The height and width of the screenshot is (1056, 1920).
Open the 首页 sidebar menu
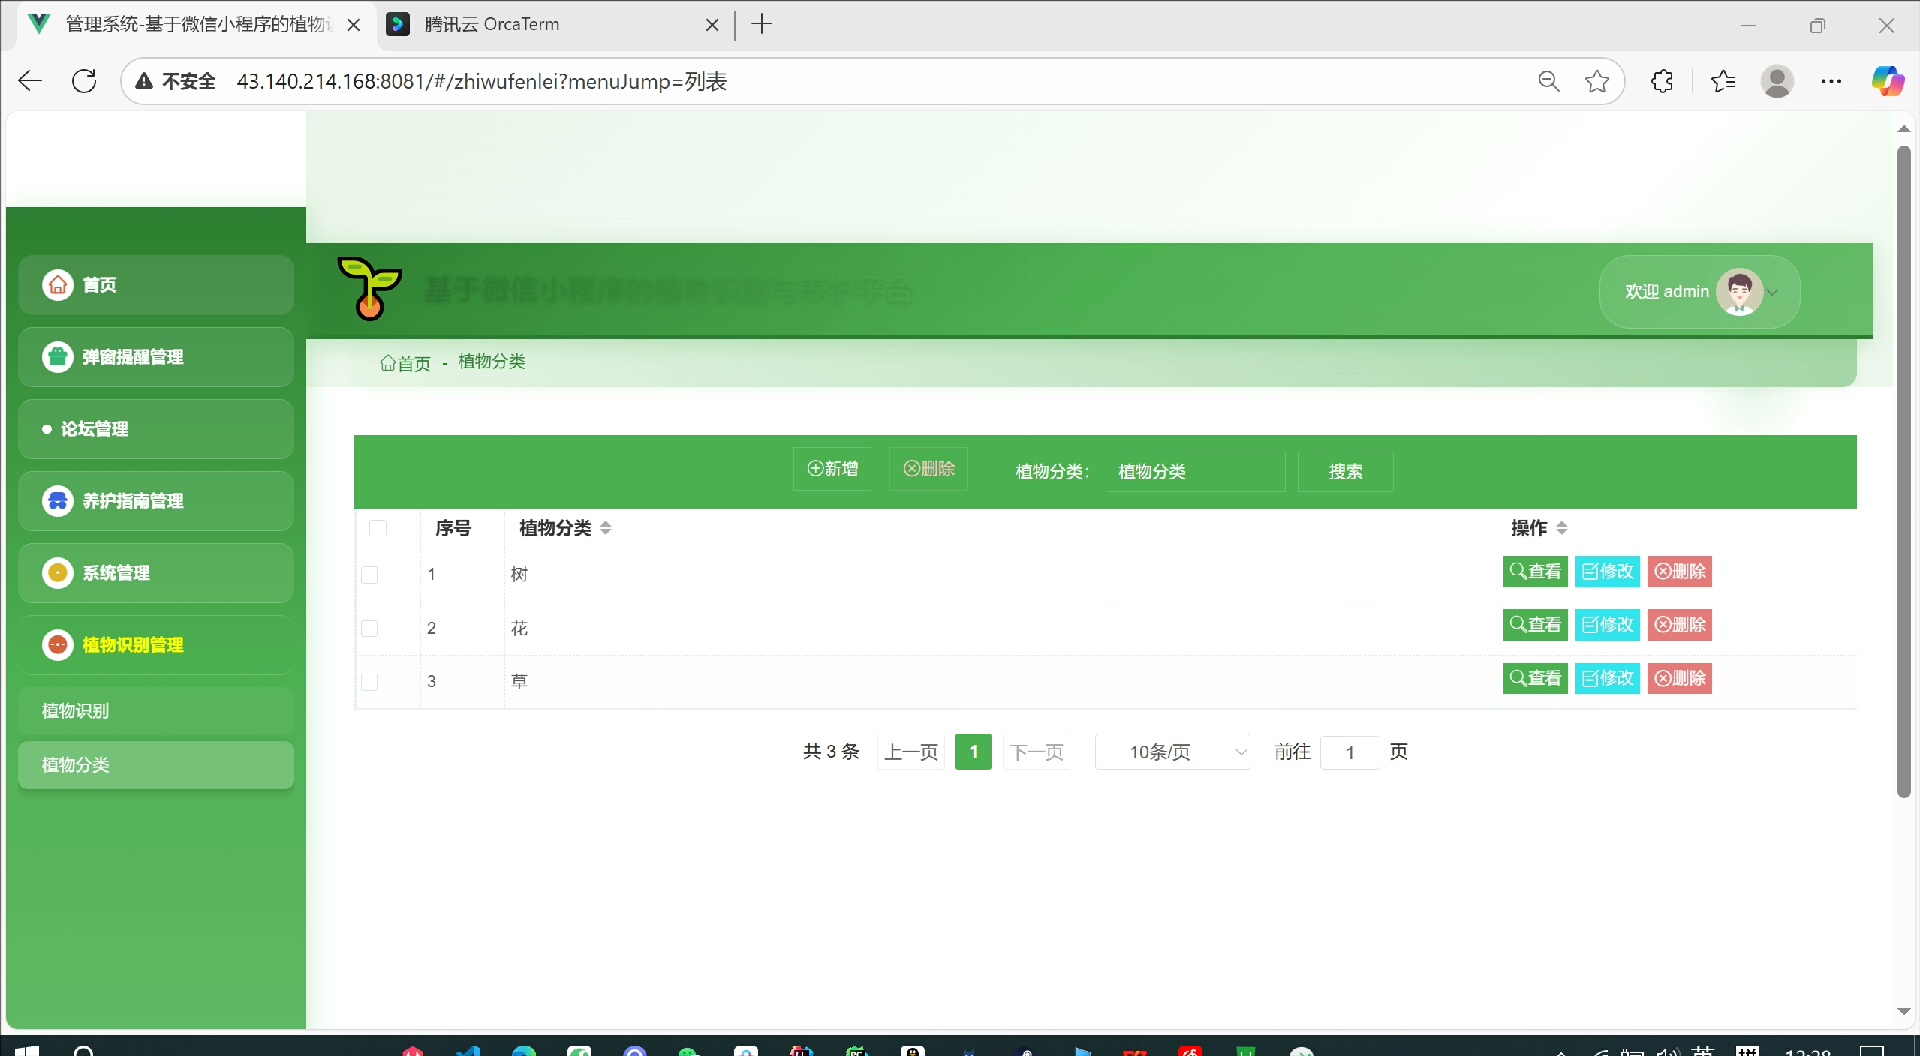156,285
